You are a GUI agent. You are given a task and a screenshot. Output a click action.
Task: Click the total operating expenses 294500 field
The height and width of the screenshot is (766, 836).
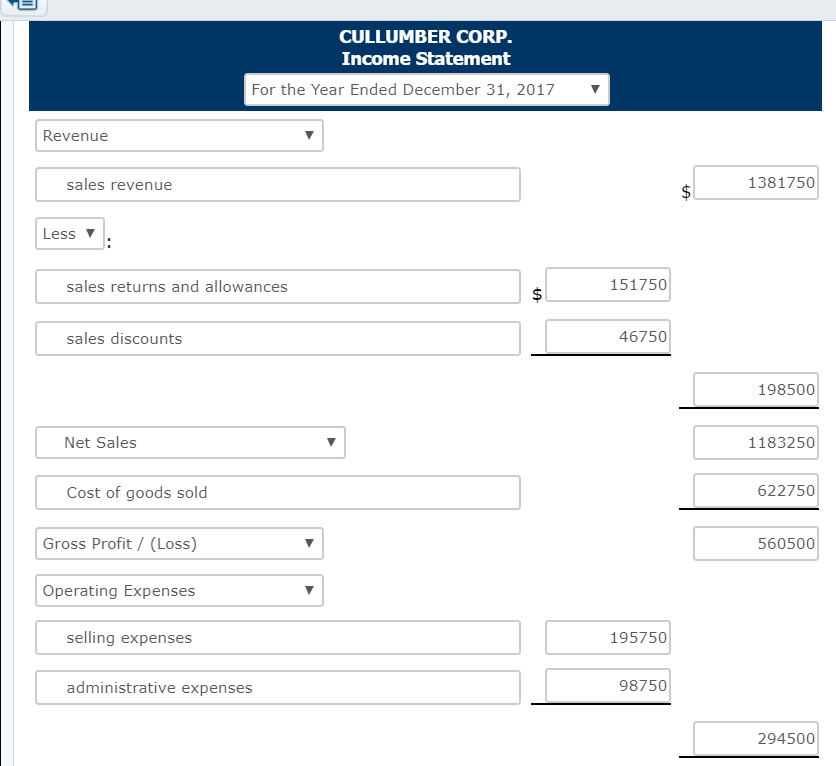[755, 738]
